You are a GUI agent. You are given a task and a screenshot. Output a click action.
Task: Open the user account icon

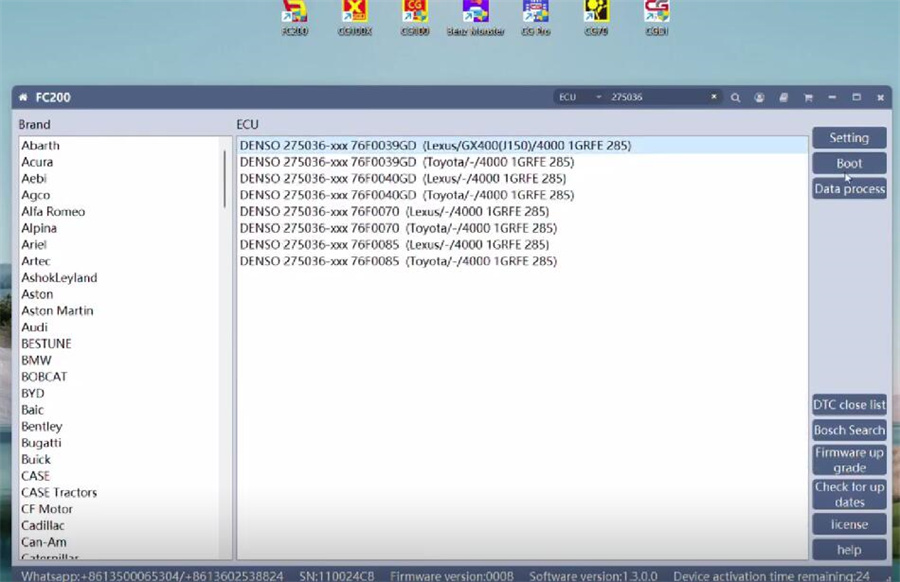tap(759, 98)
